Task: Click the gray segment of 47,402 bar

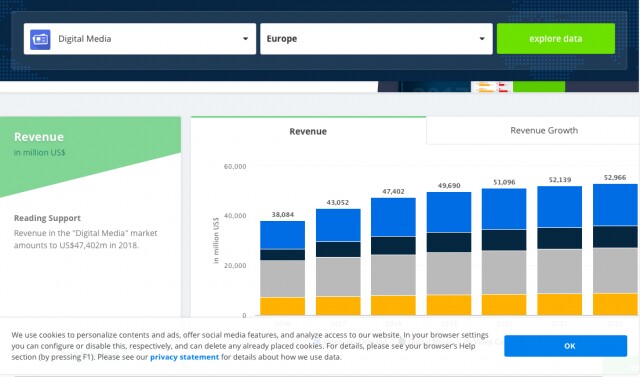Action: coord(393,275)
